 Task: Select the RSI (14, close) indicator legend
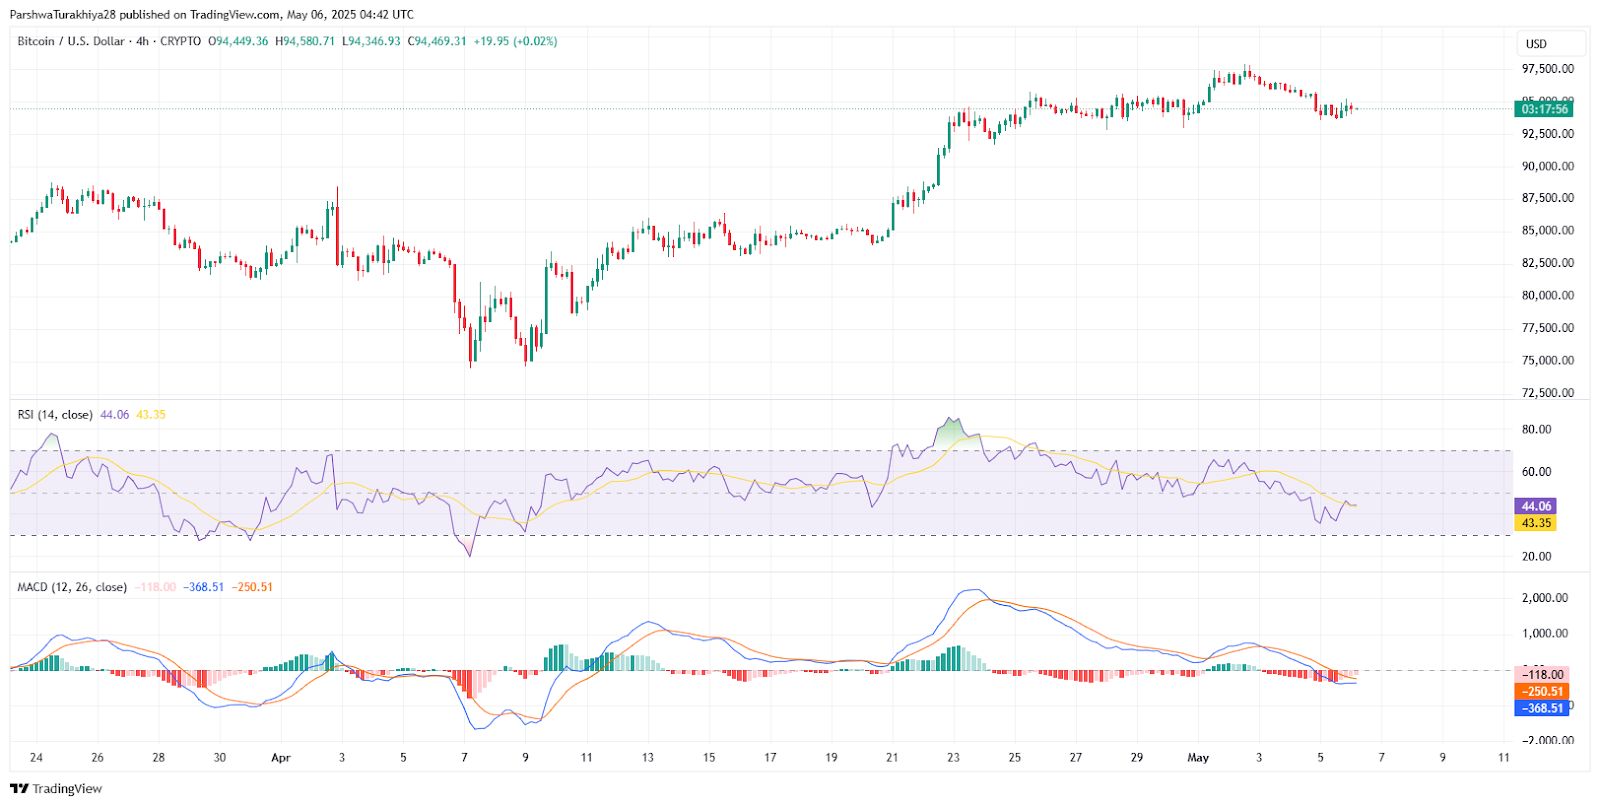click(x=55, y=414)
